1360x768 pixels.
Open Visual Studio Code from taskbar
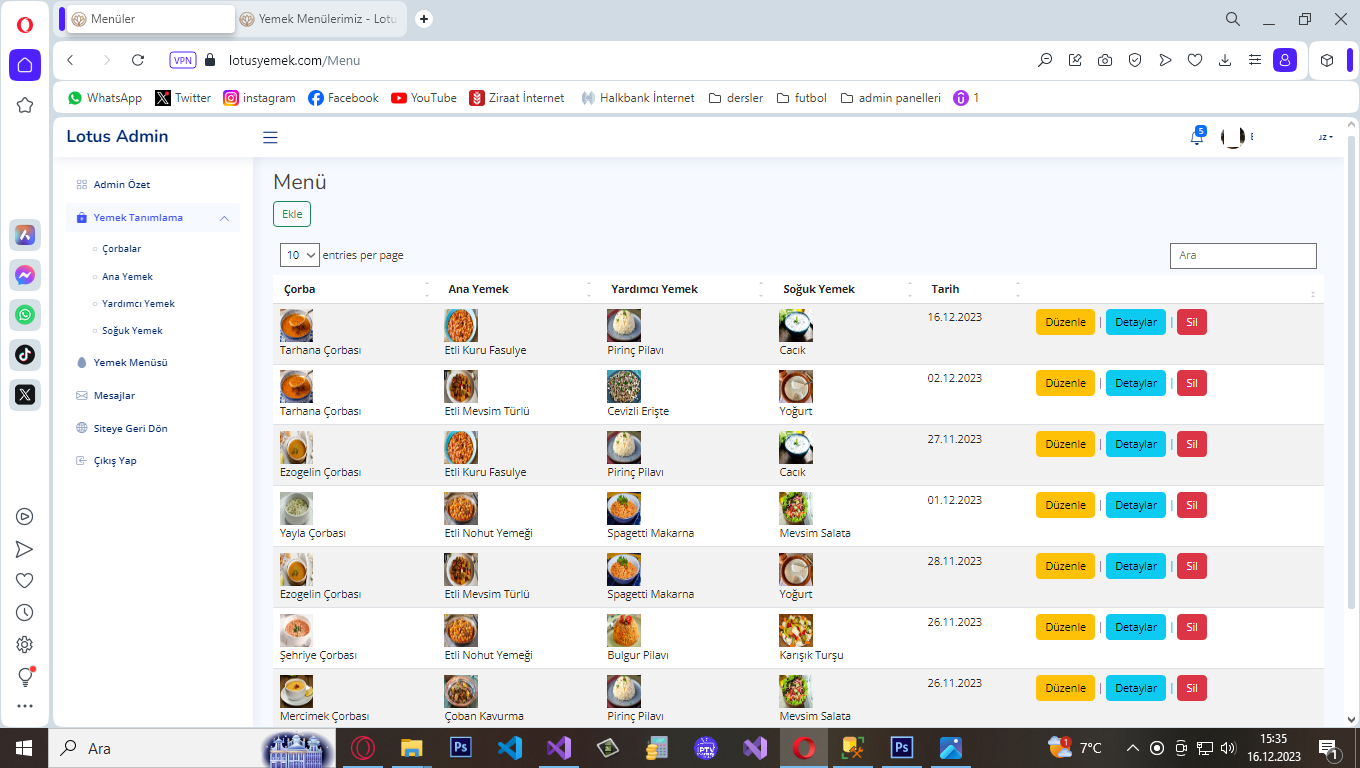tap(510, 748)
